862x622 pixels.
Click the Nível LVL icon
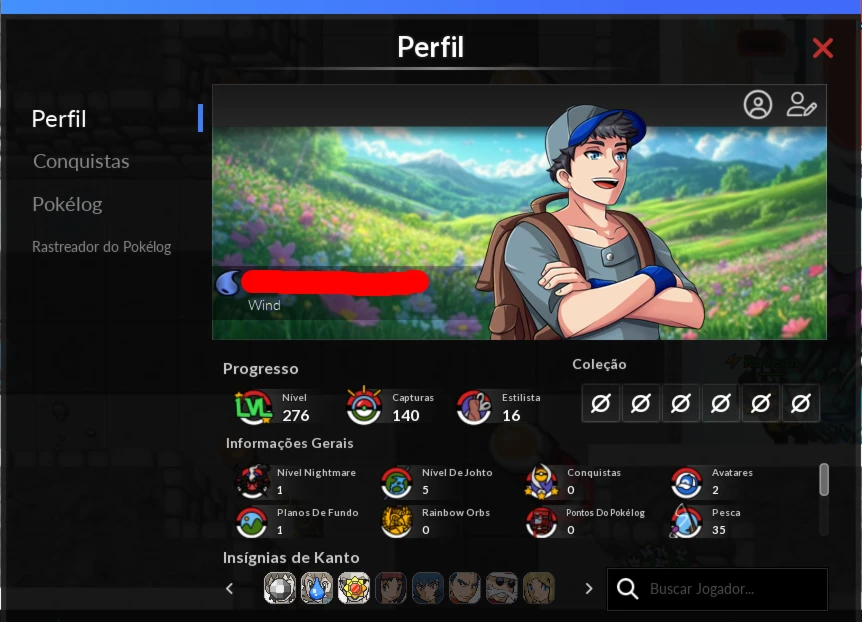coord(253,408)
